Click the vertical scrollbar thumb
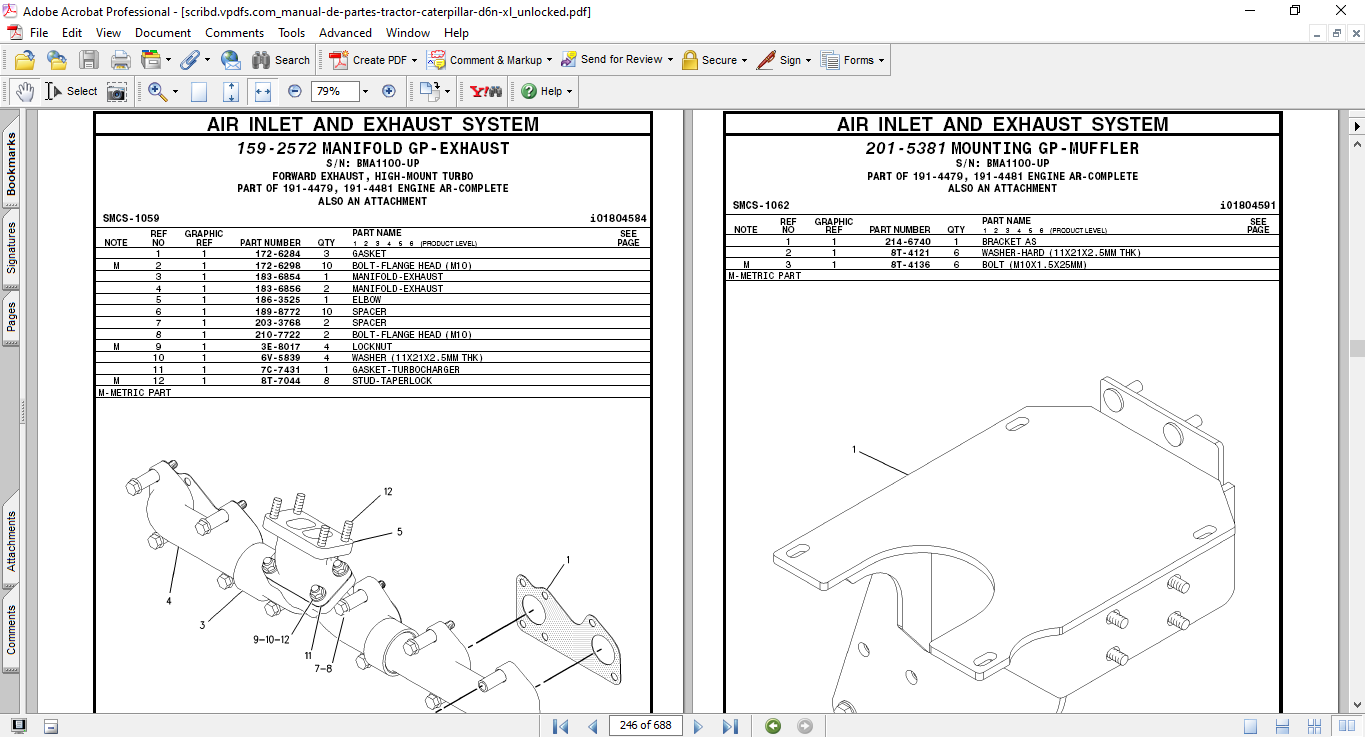Image resolution: width=1365 pixels, height=737 pixels. point(1356,348)
